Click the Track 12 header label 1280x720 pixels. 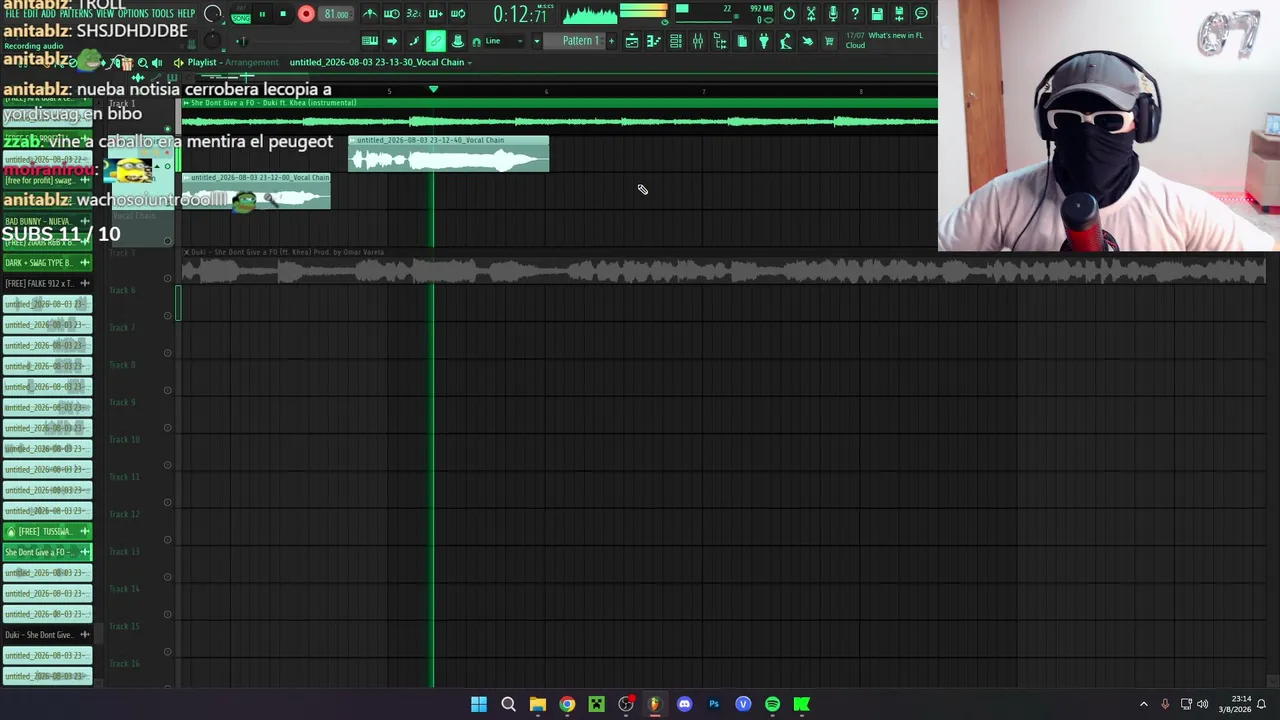point(125,514)
